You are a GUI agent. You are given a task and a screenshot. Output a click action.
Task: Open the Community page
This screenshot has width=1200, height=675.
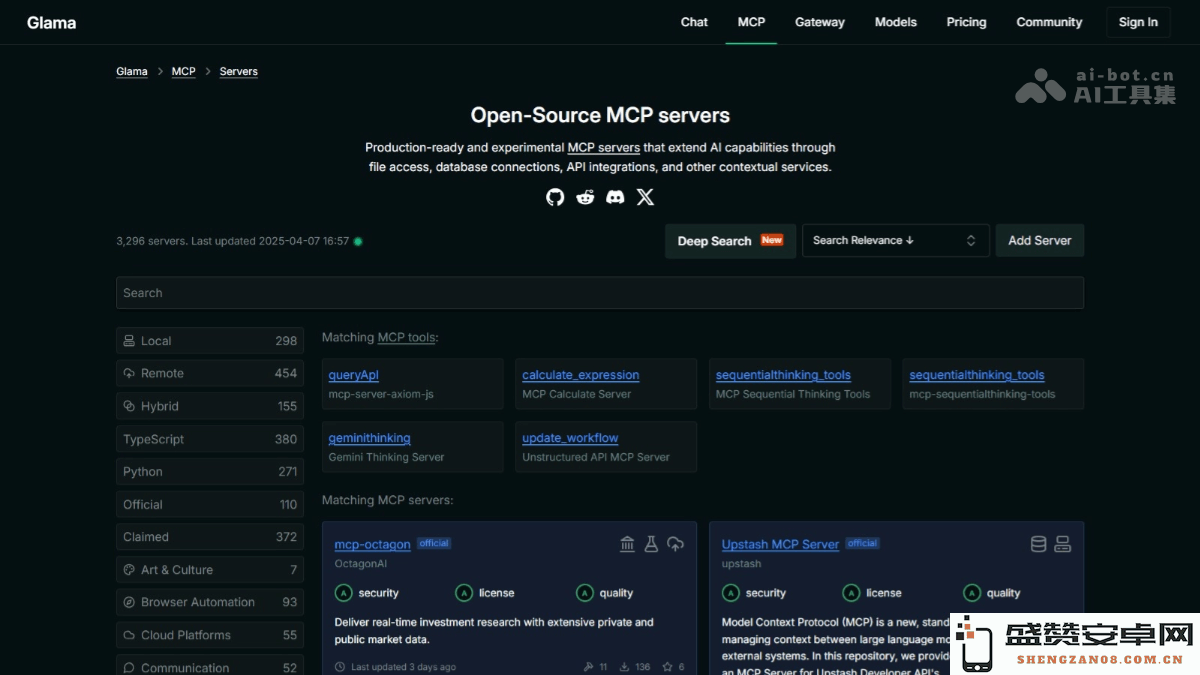pos(1049,22)
